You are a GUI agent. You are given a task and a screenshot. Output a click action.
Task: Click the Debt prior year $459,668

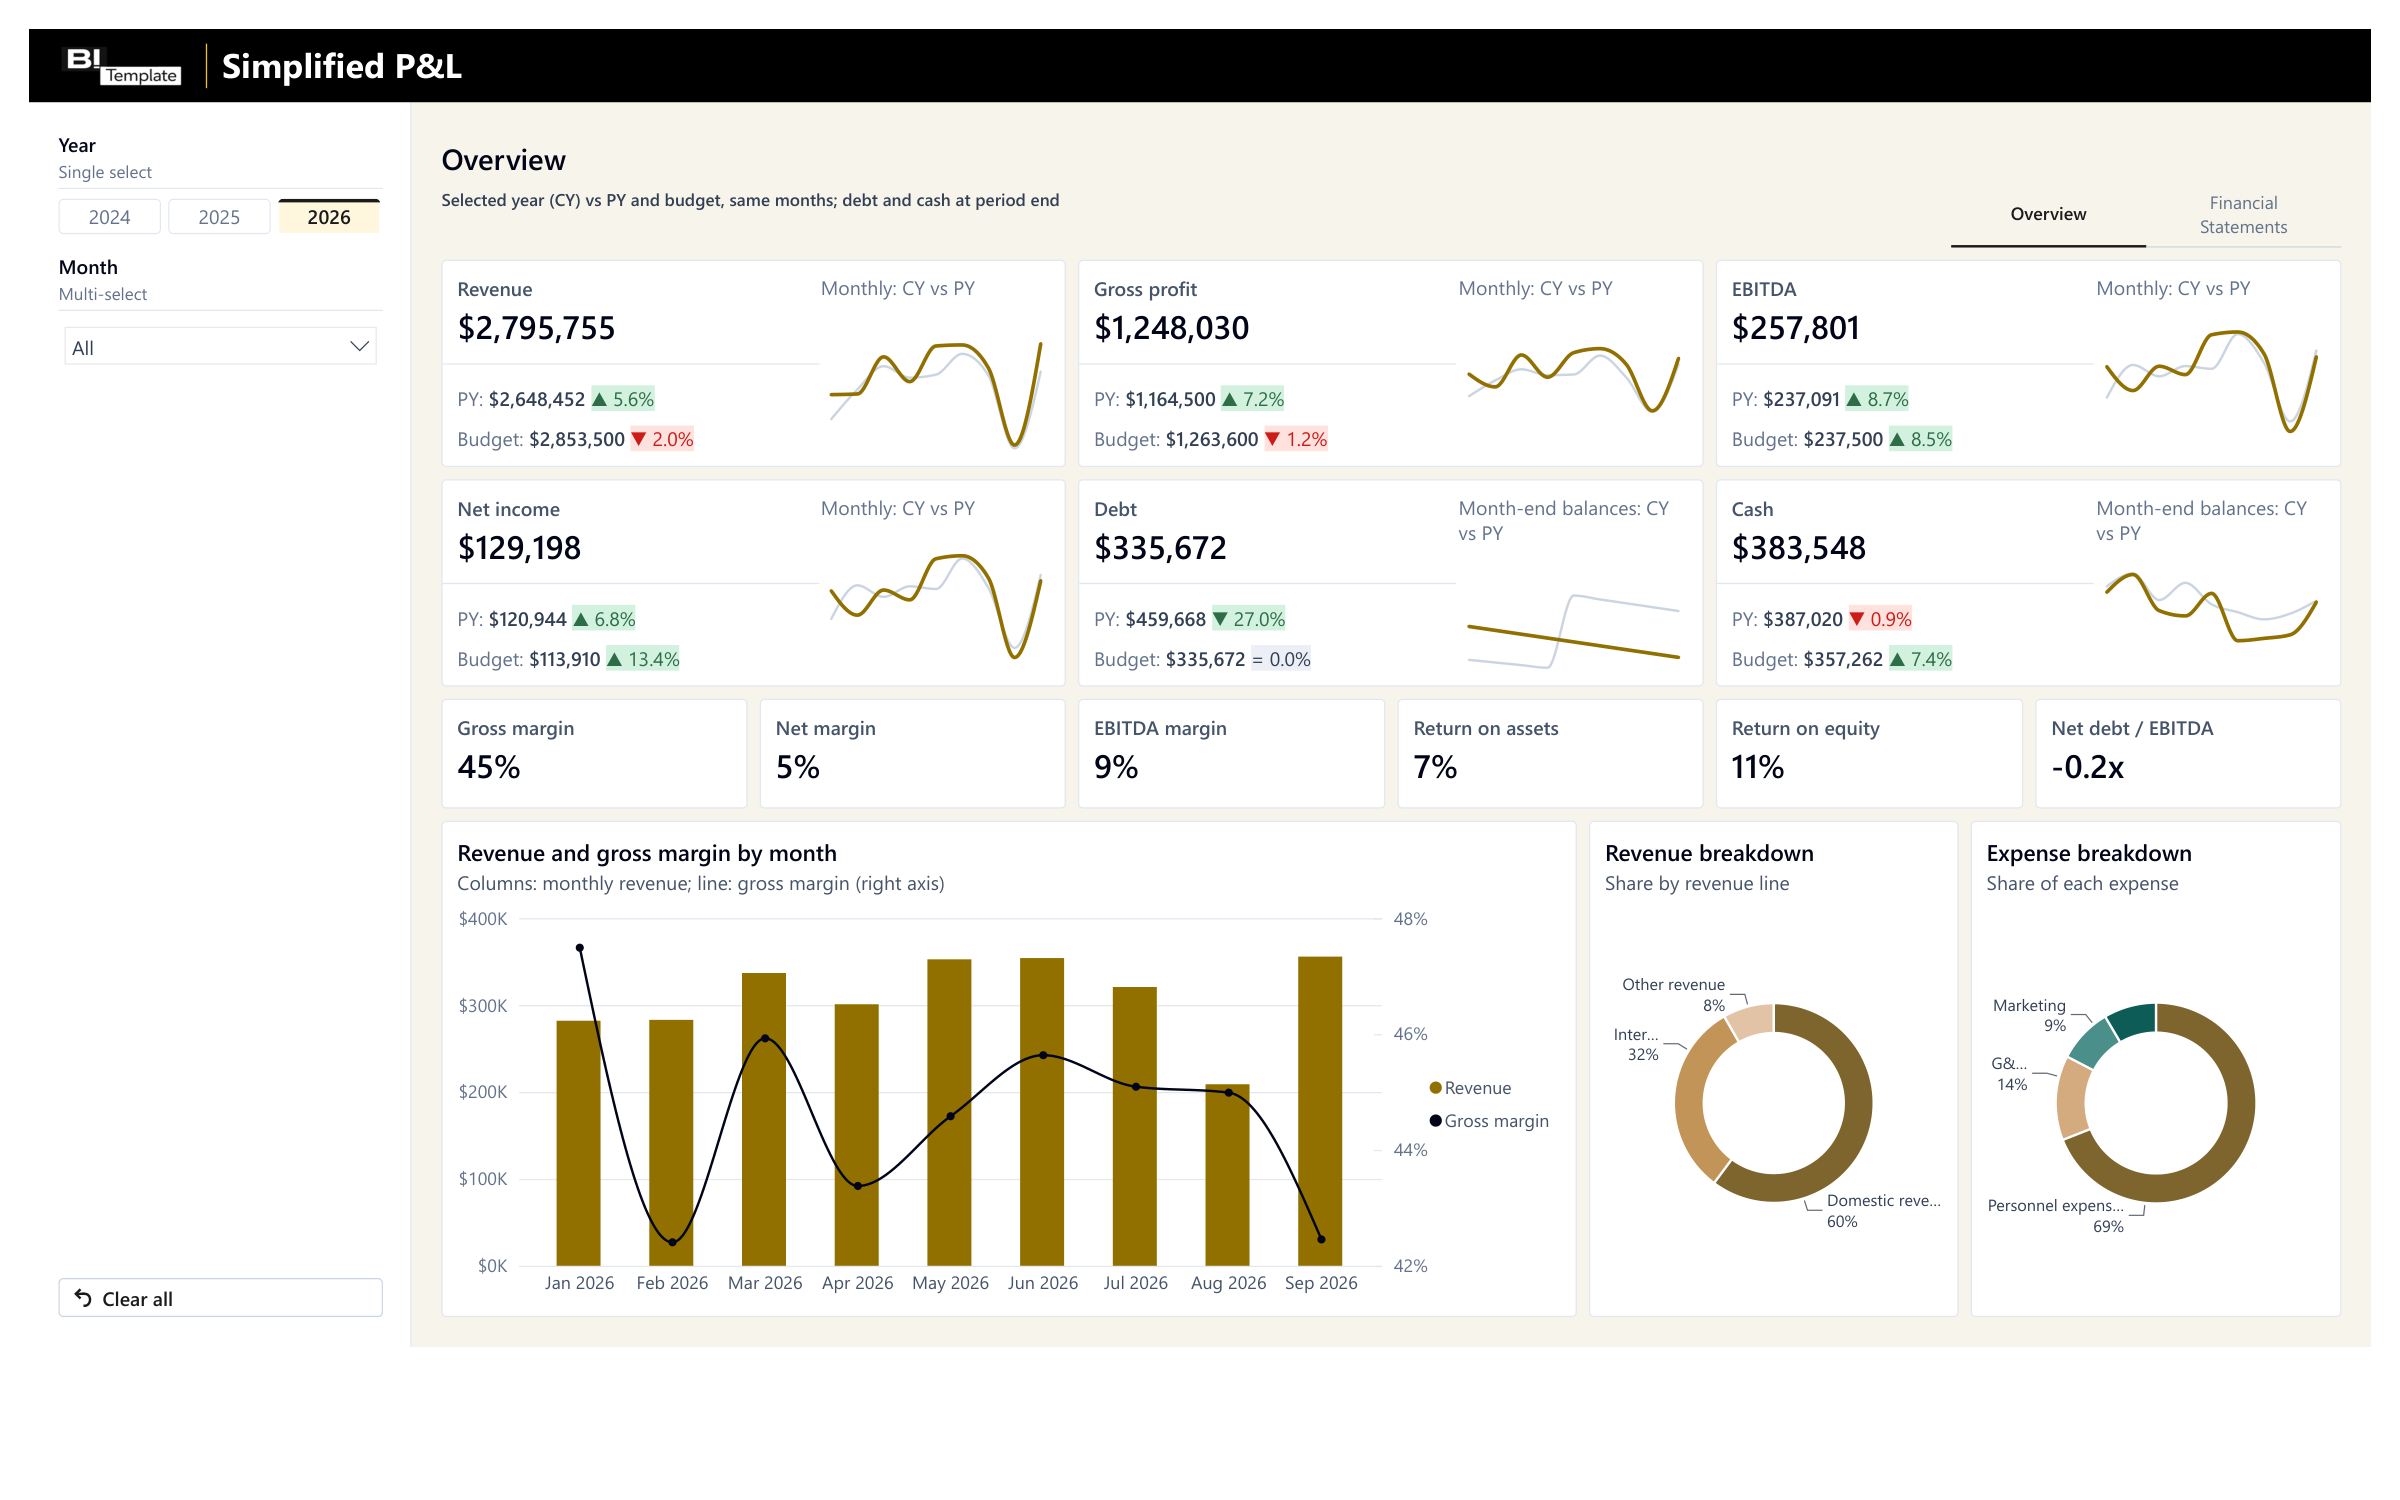coord(1165,619)
